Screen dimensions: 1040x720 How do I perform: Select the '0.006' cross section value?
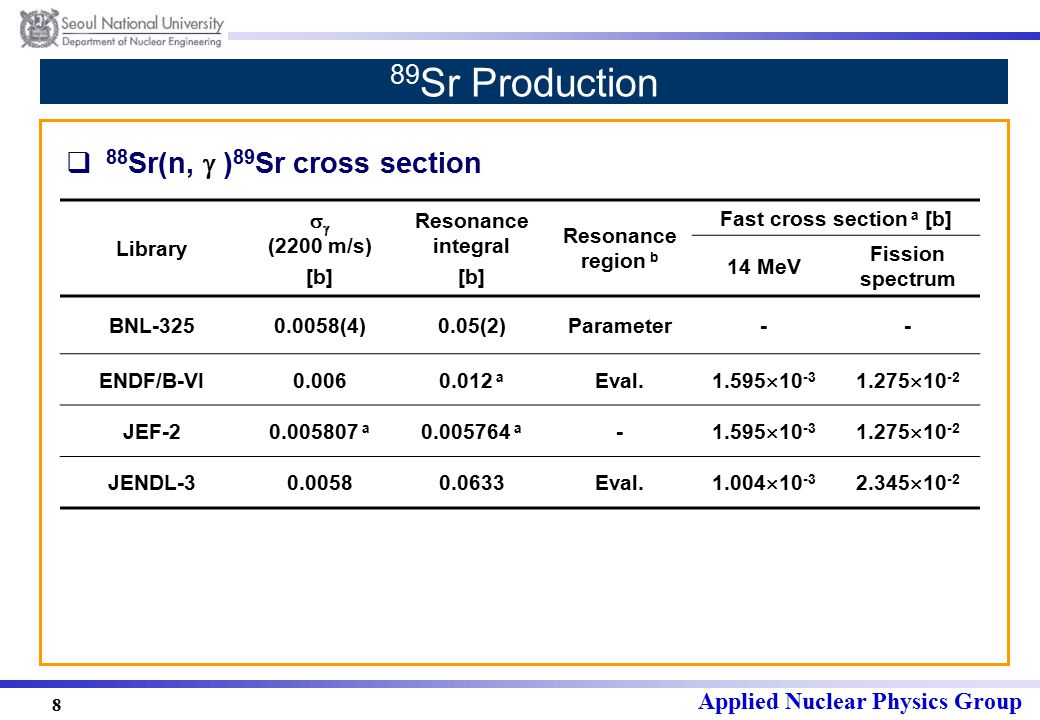click(x=320, y=381)
